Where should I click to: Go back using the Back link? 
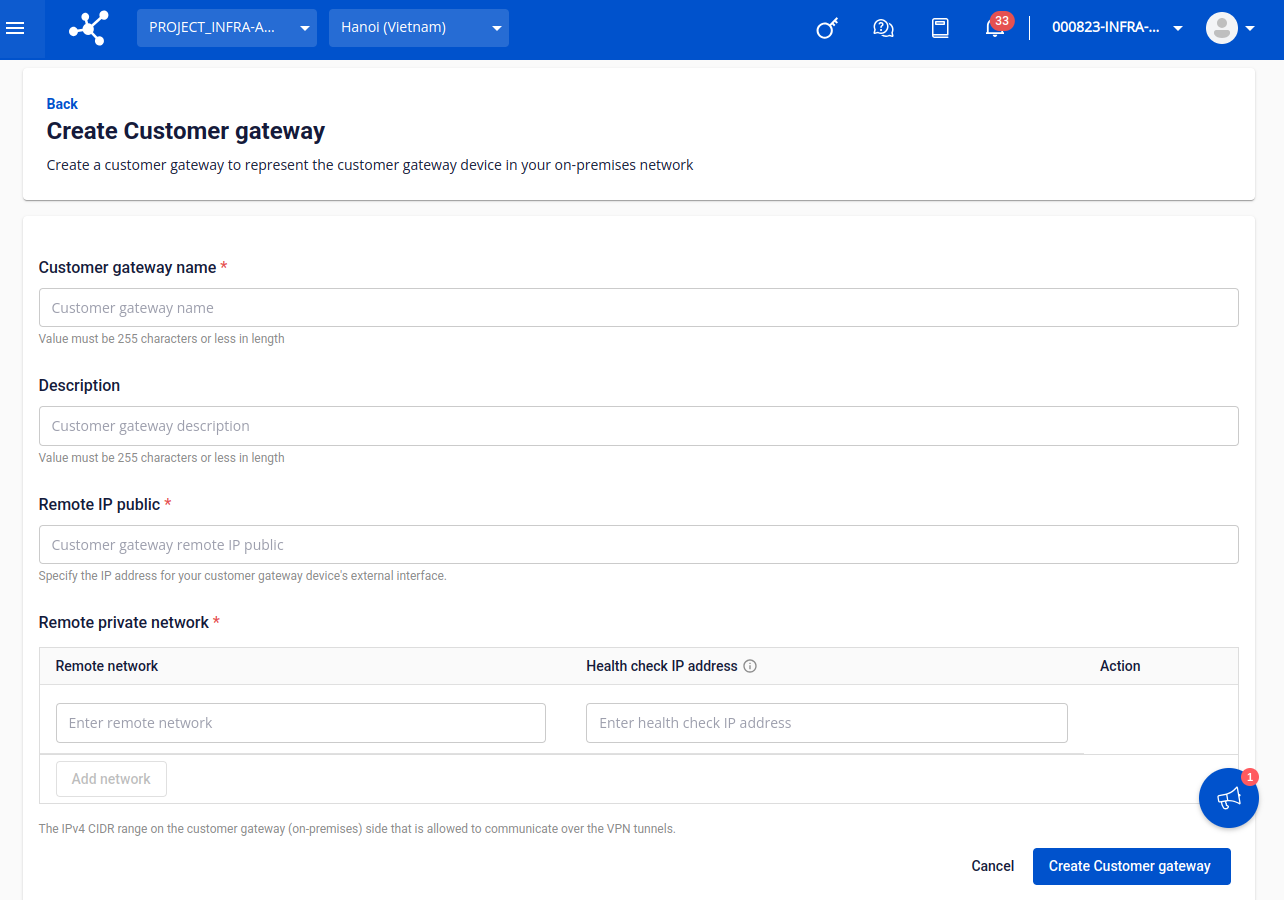[62, 104]
